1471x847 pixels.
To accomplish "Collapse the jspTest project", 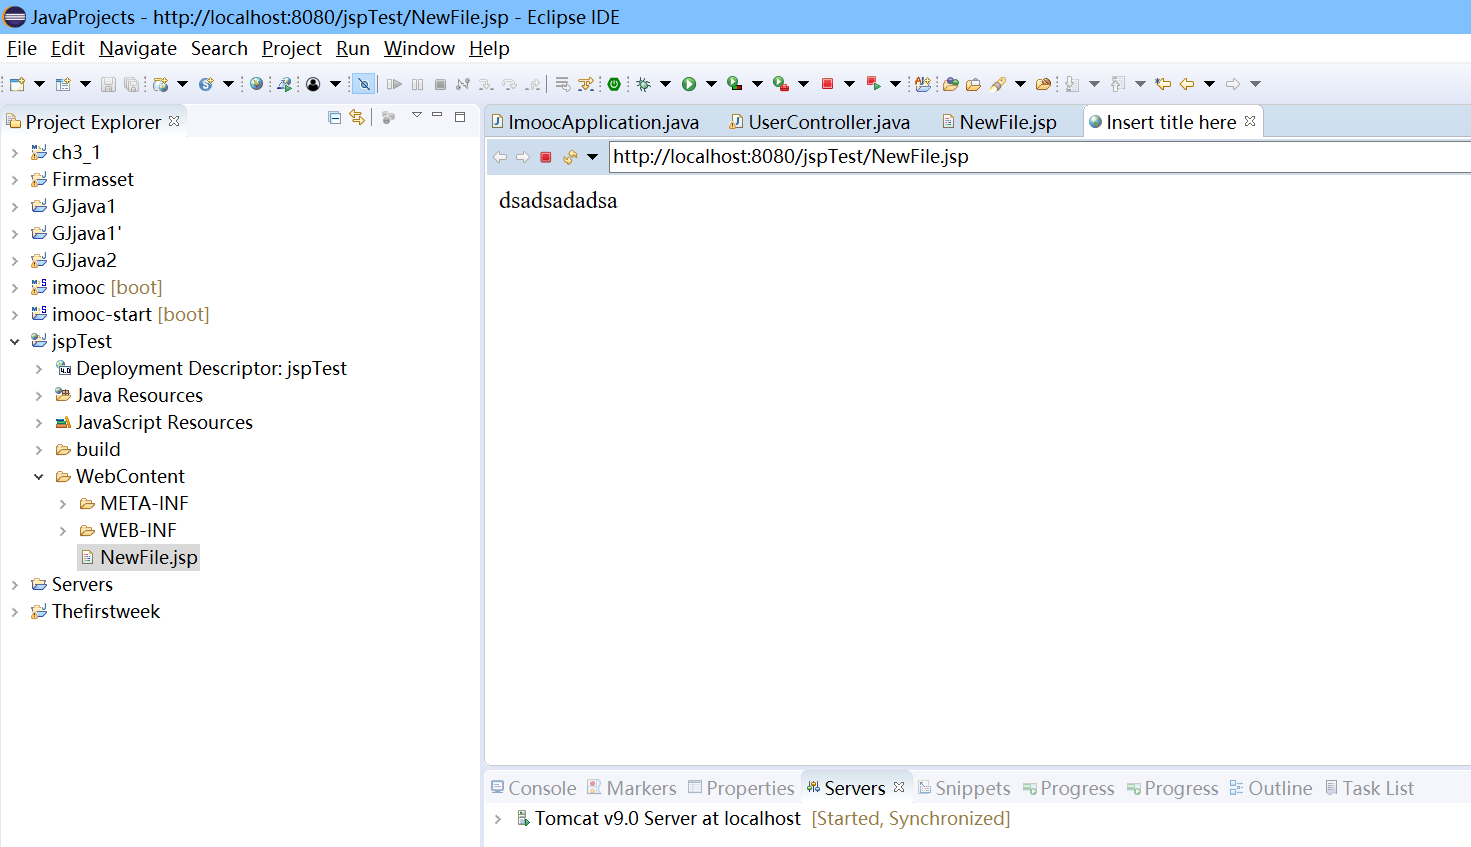I will click(14, 342).
